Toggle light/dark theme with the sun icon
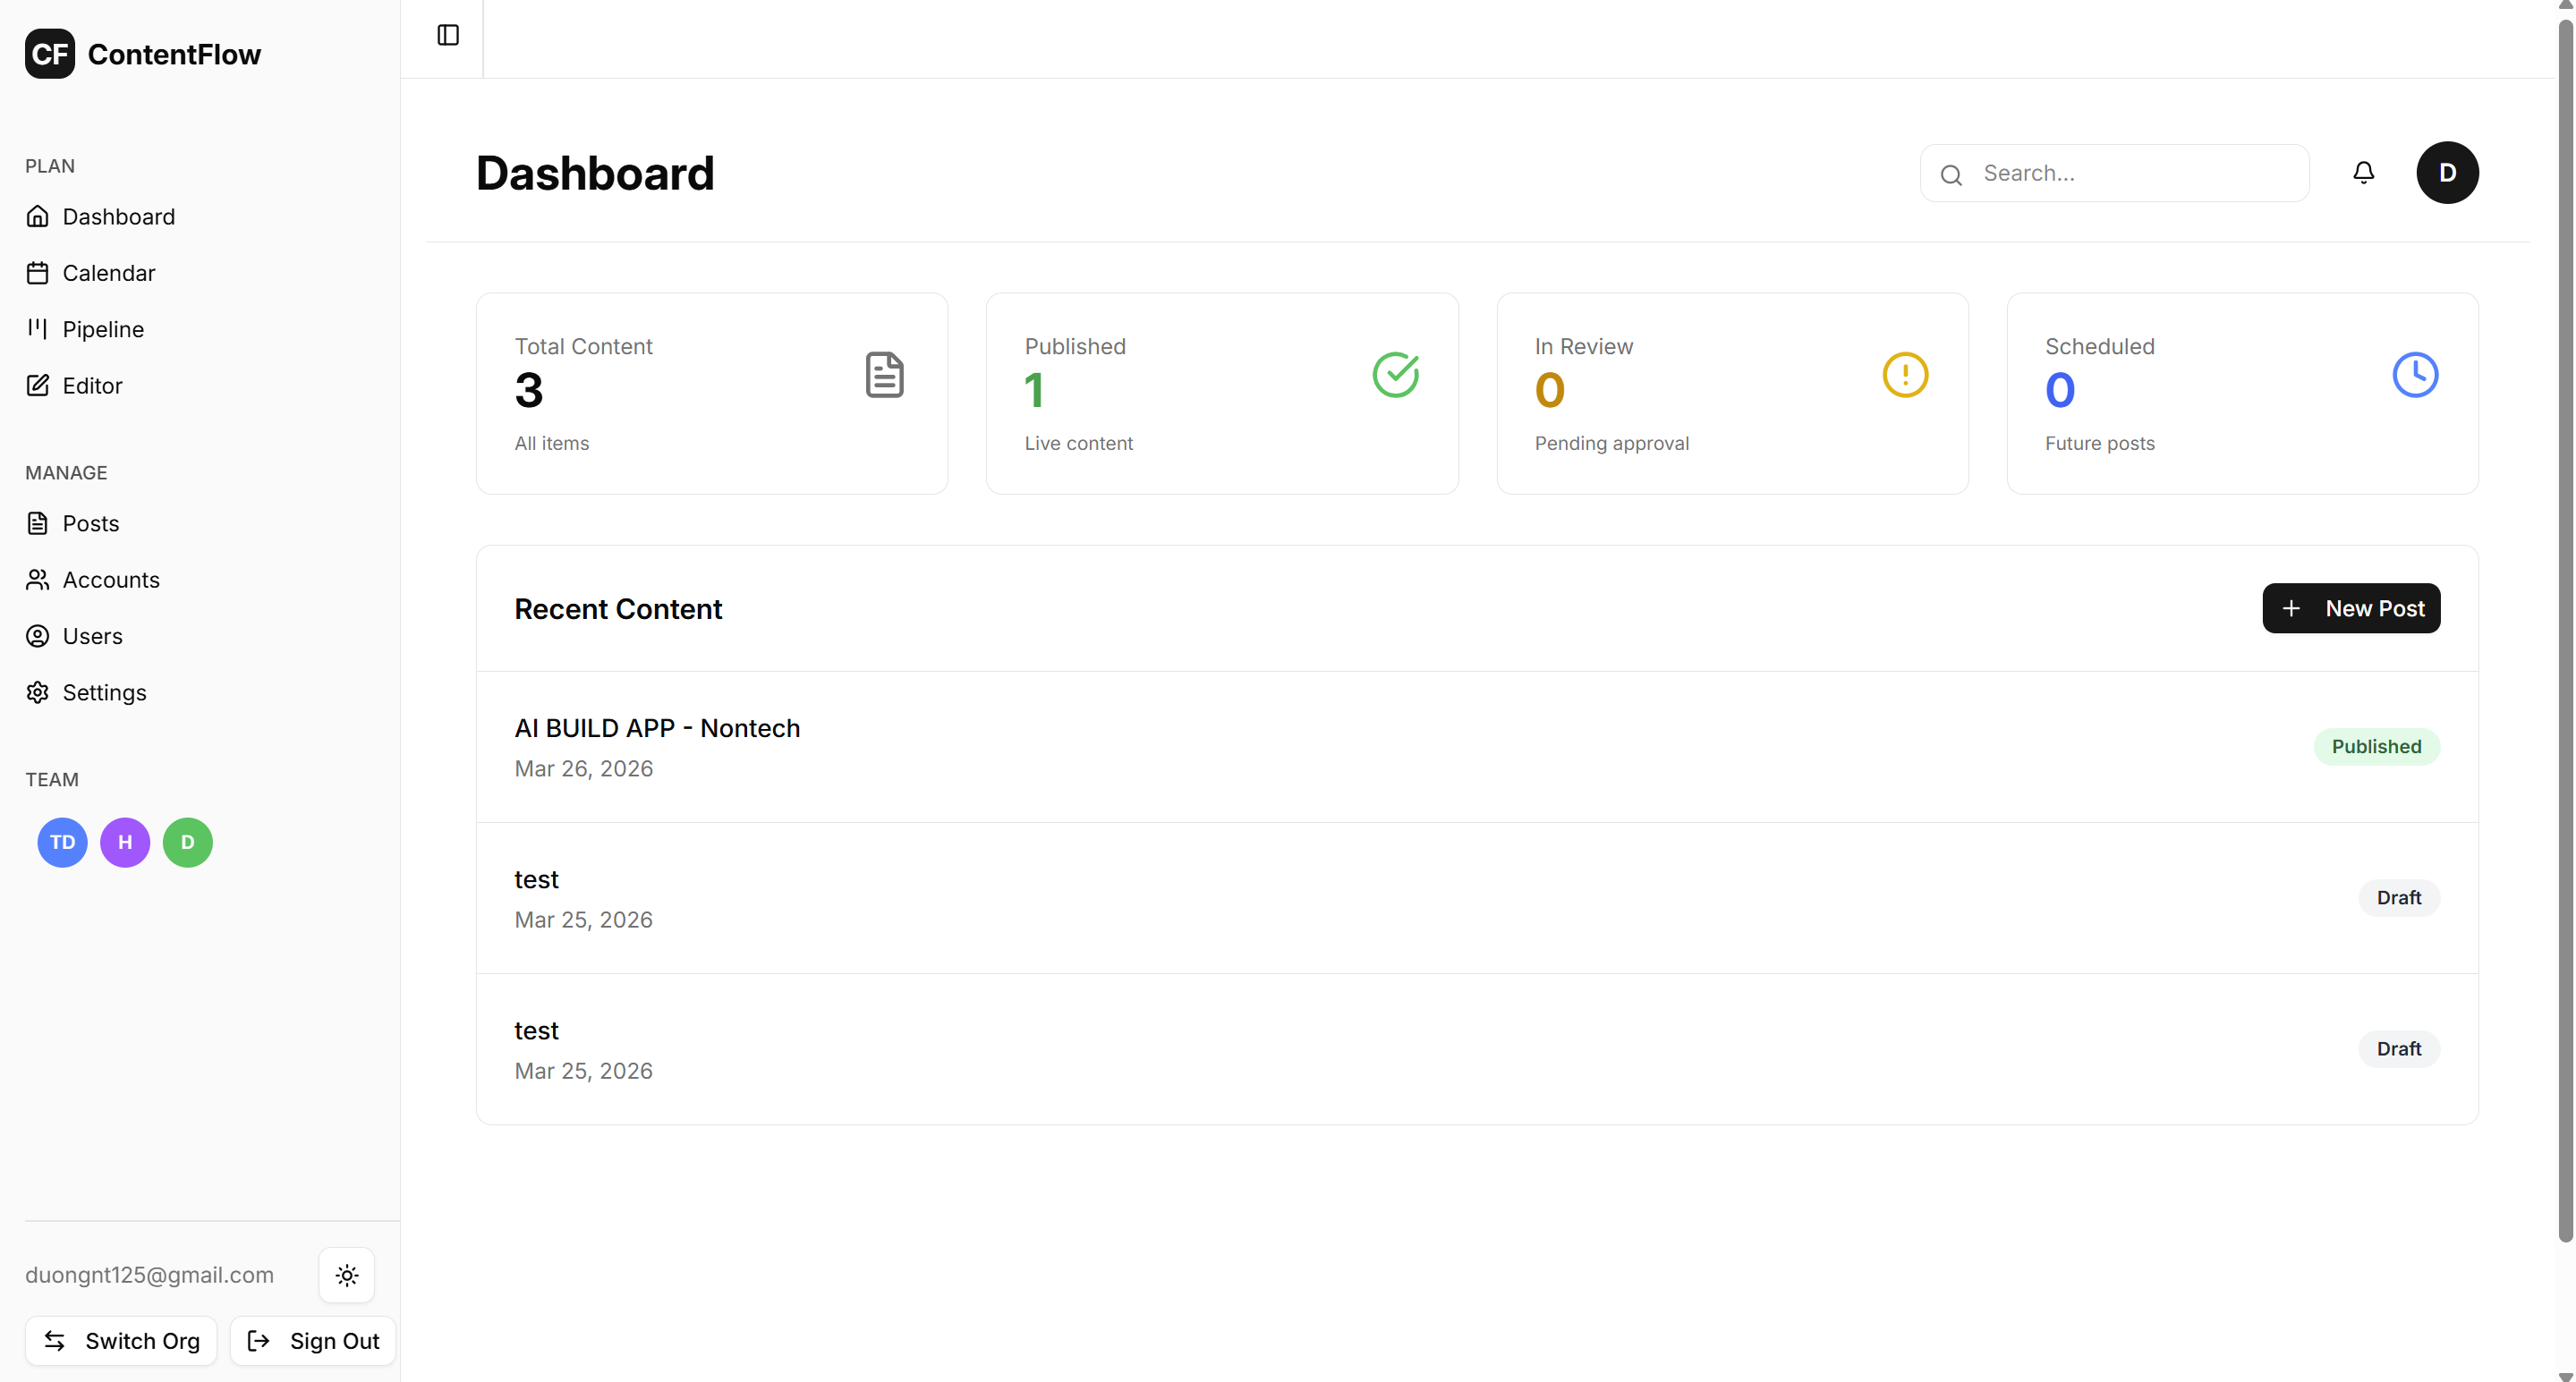This screenshot has width=2576, height=1382. point(346,1274)
